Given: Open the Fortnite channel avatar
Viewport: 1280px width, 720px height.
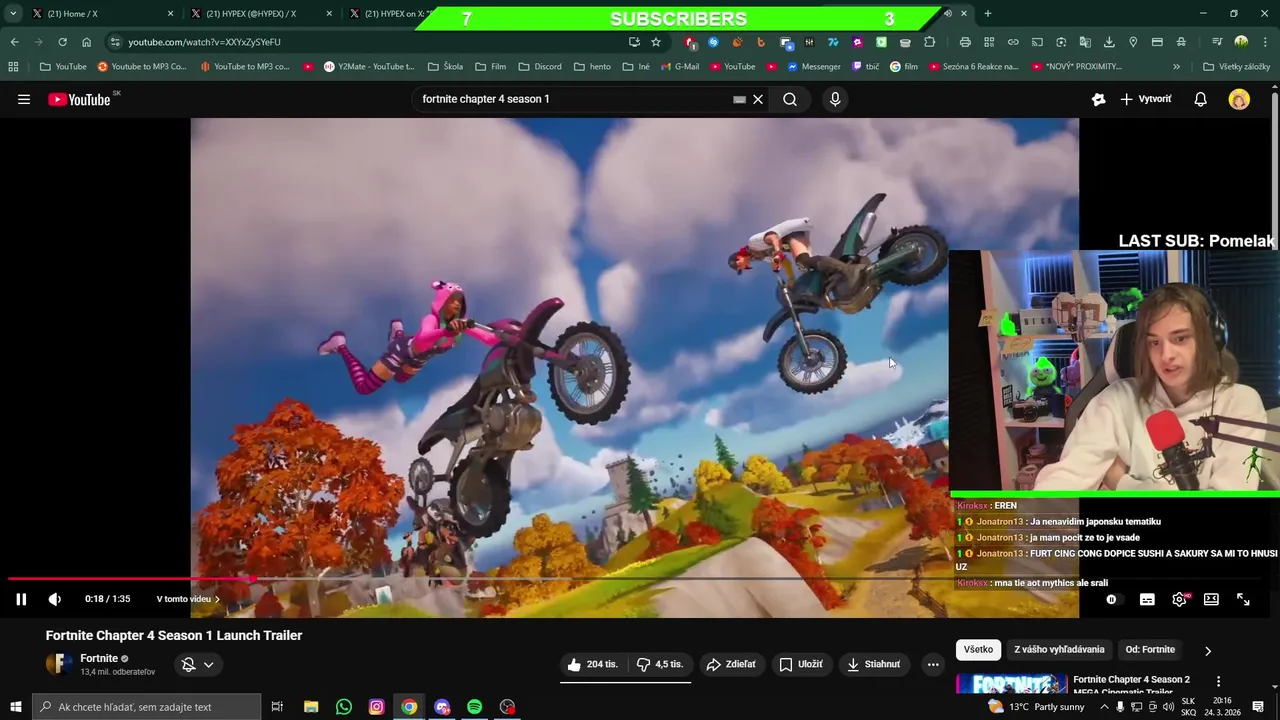Looking at the screenshot, I should (x=59, y=664).
